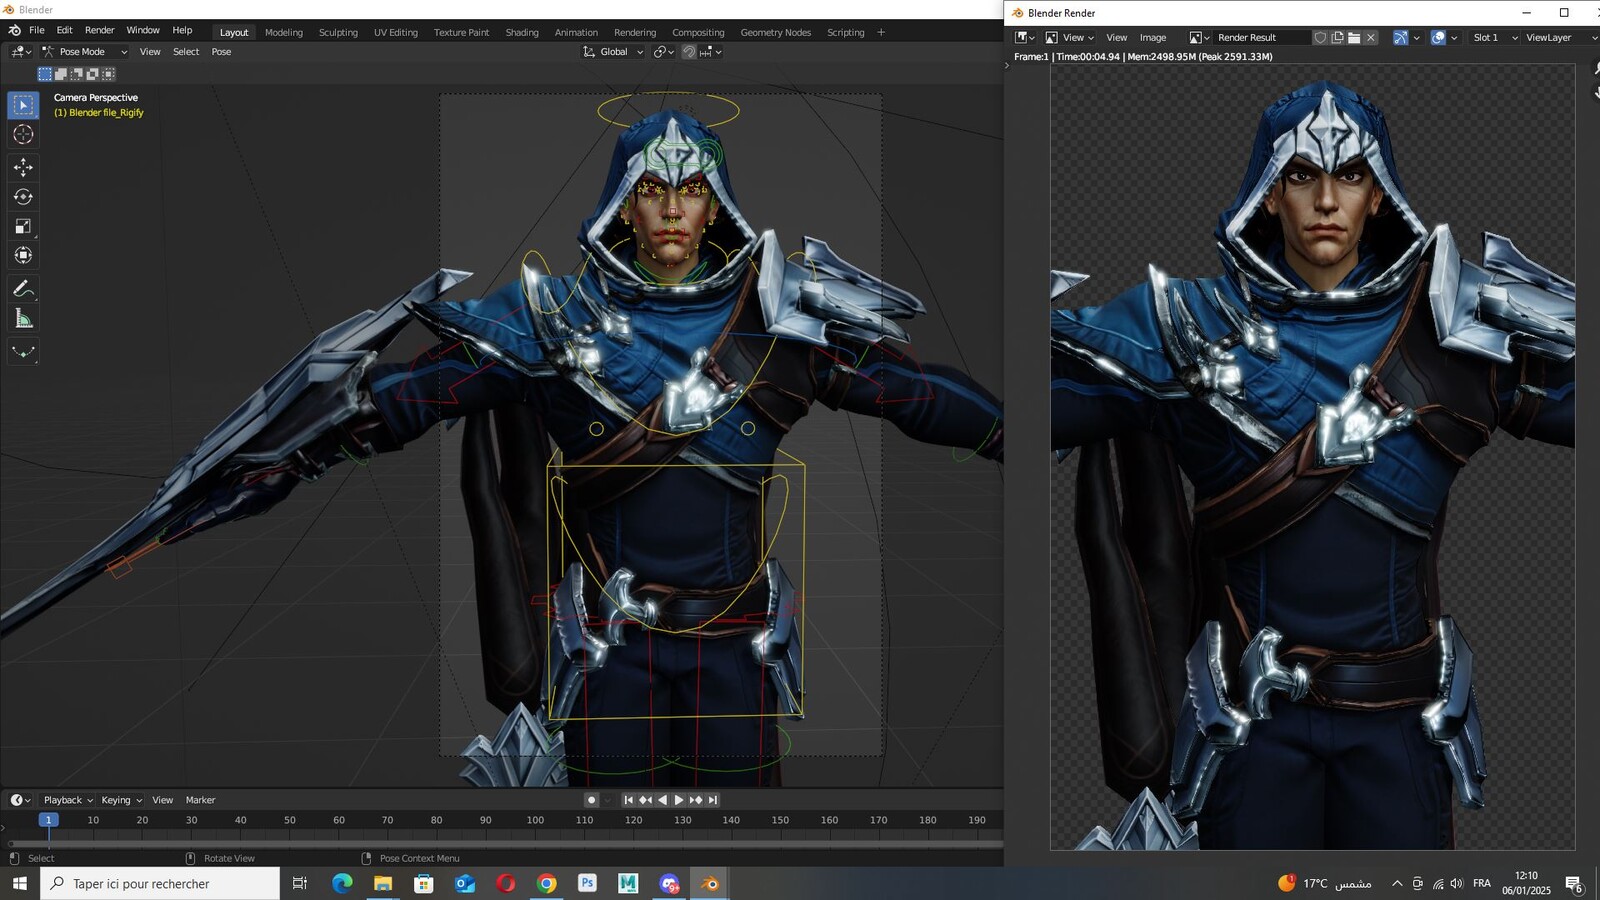Viewport: 1600px width, 900px height.
Task: Open the Pose Mode dropdown
Action: tap(84, 52)
